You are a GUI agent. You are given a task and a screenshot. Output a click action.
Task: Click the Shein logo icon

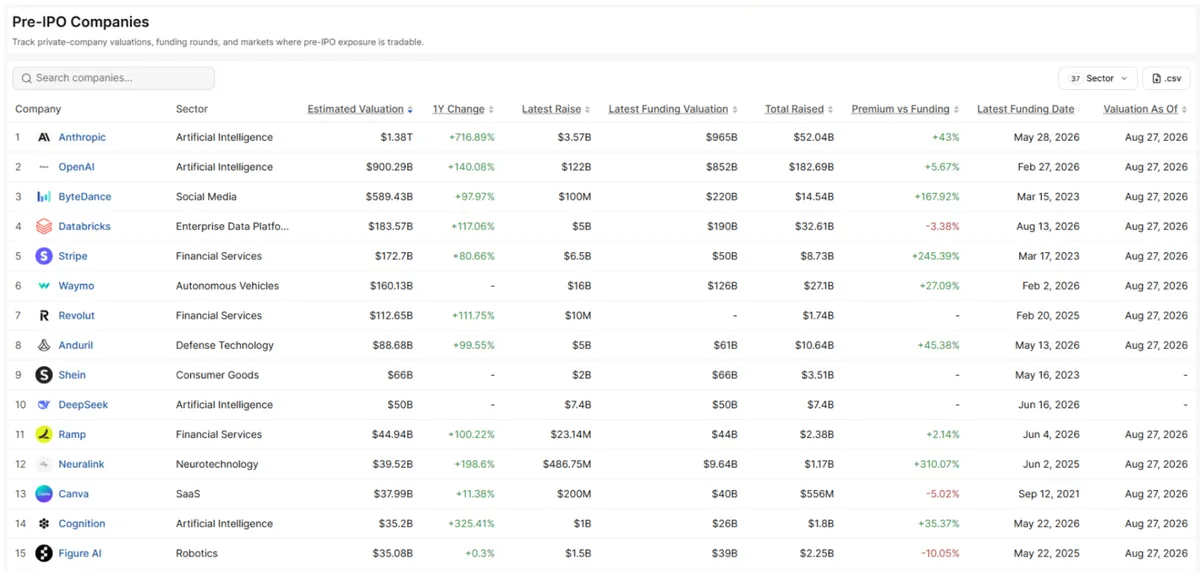[x=44, y=375]
